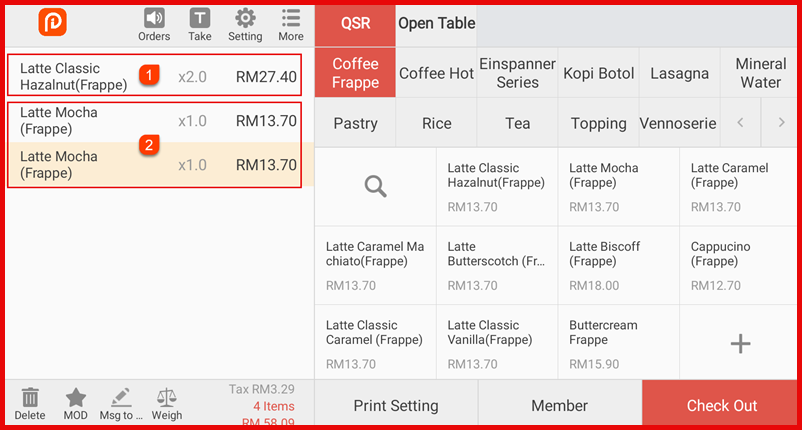Add Latte Biscoff (Frappe) to order
Screen dimensions: 802x430
click(x=618, y=265)
